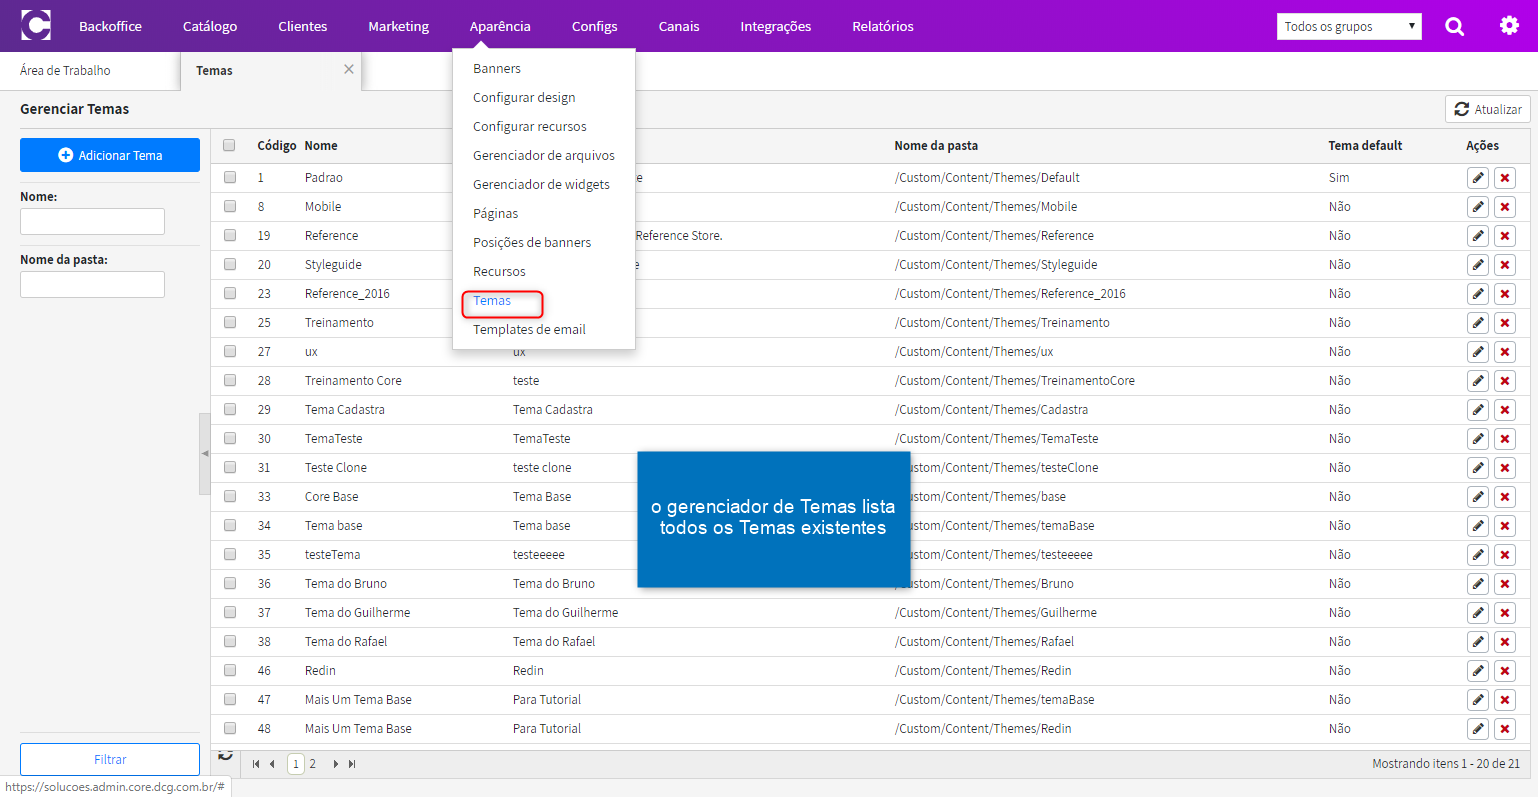This screenshot has height=797, width=1538.
Task: Delete the TemaTeste theme with its red X
Action: 1505,439
